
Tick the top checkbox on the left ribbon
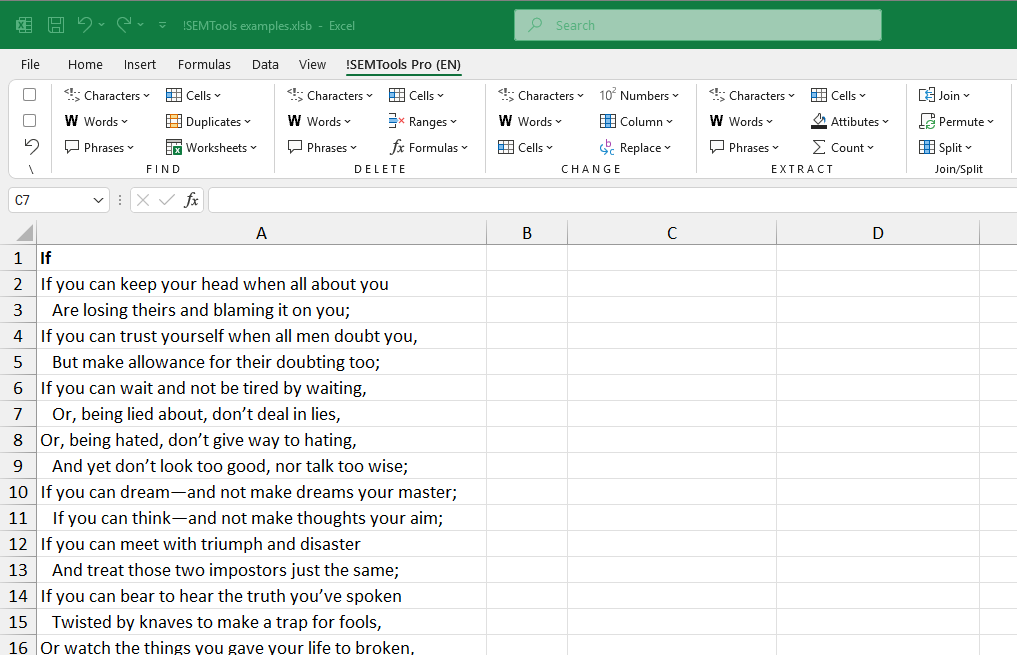pos(29,94)
